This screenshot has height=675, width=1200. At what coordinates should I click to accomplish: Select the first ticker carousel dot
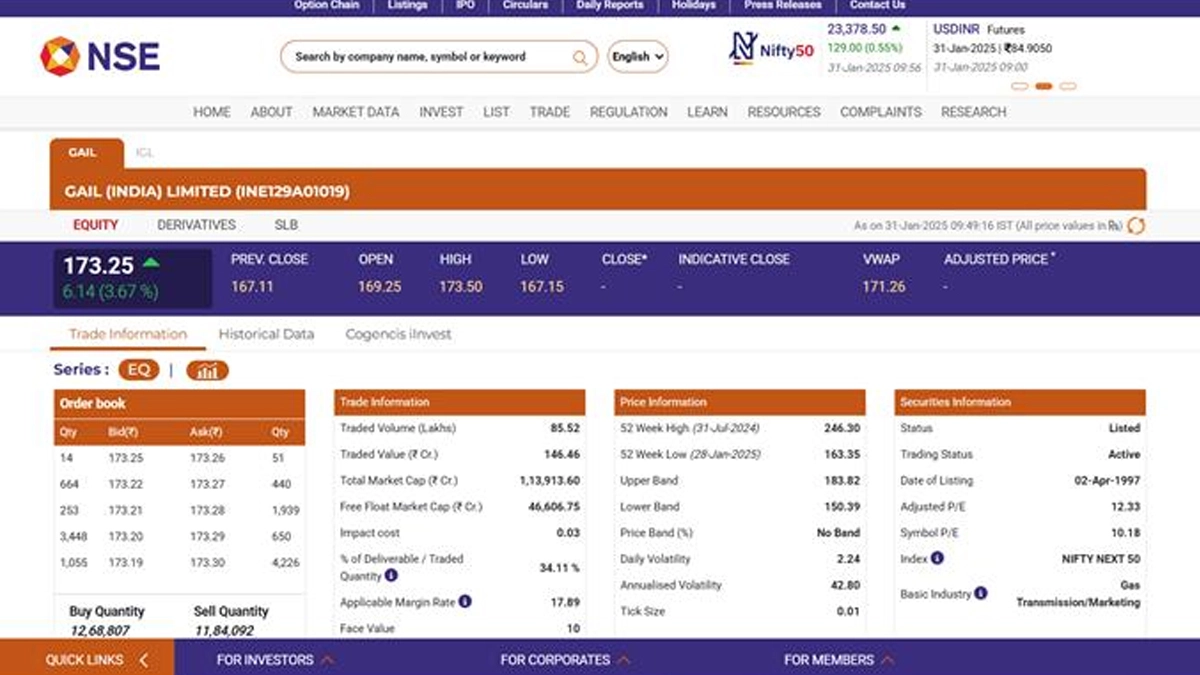(1020, 87)
